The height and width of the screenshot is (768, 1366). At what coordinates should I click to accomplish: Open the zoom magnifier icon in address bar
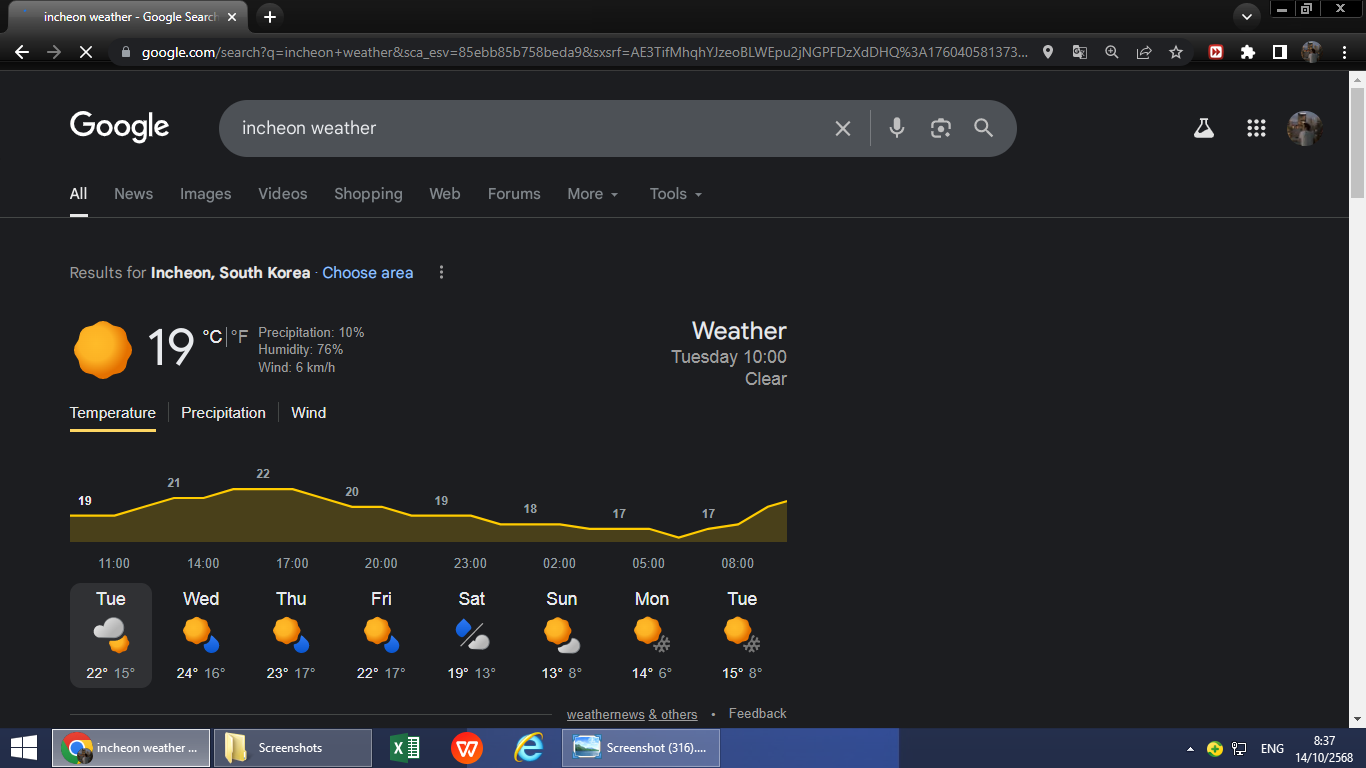[x=1112, y=52]
